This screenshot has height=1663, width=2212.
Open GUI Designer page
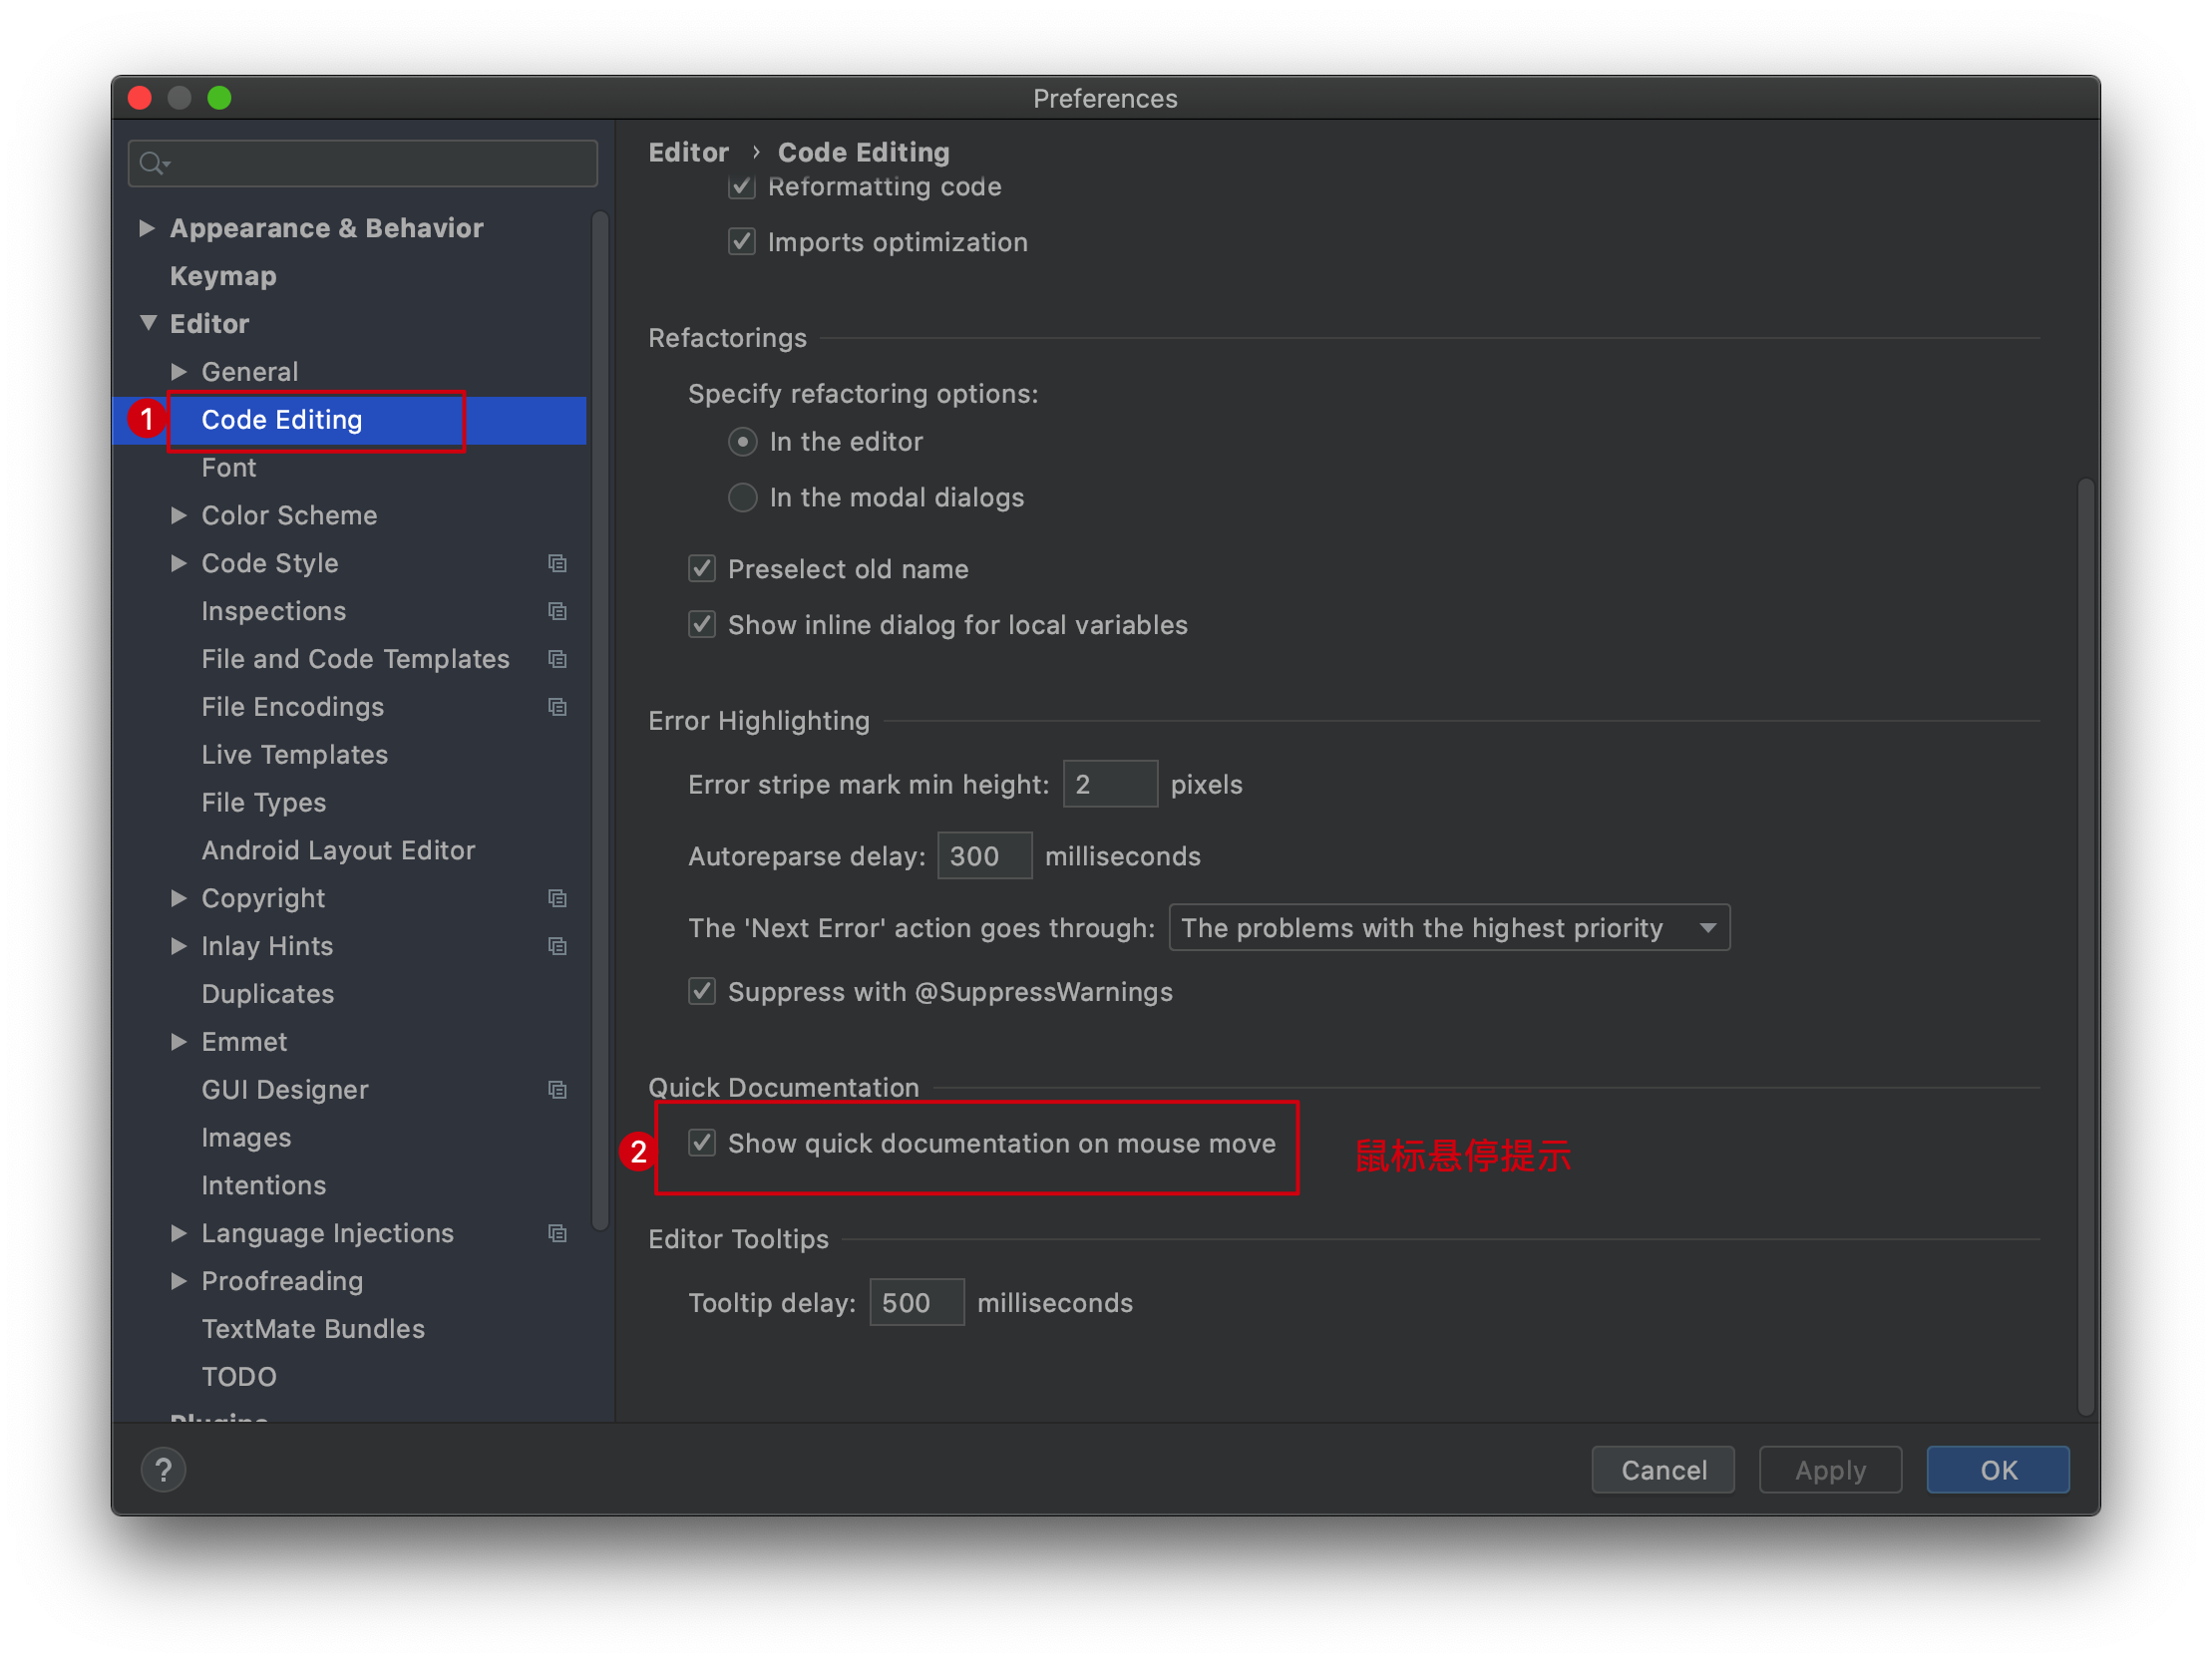click(x=285, y=1091)
